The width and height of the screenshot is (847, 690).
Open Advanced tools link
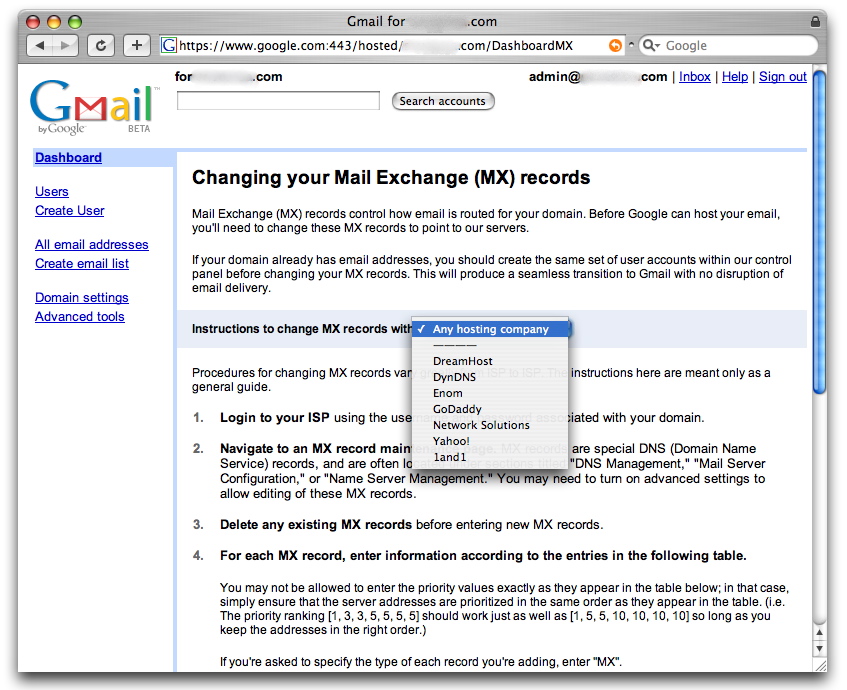80,316
